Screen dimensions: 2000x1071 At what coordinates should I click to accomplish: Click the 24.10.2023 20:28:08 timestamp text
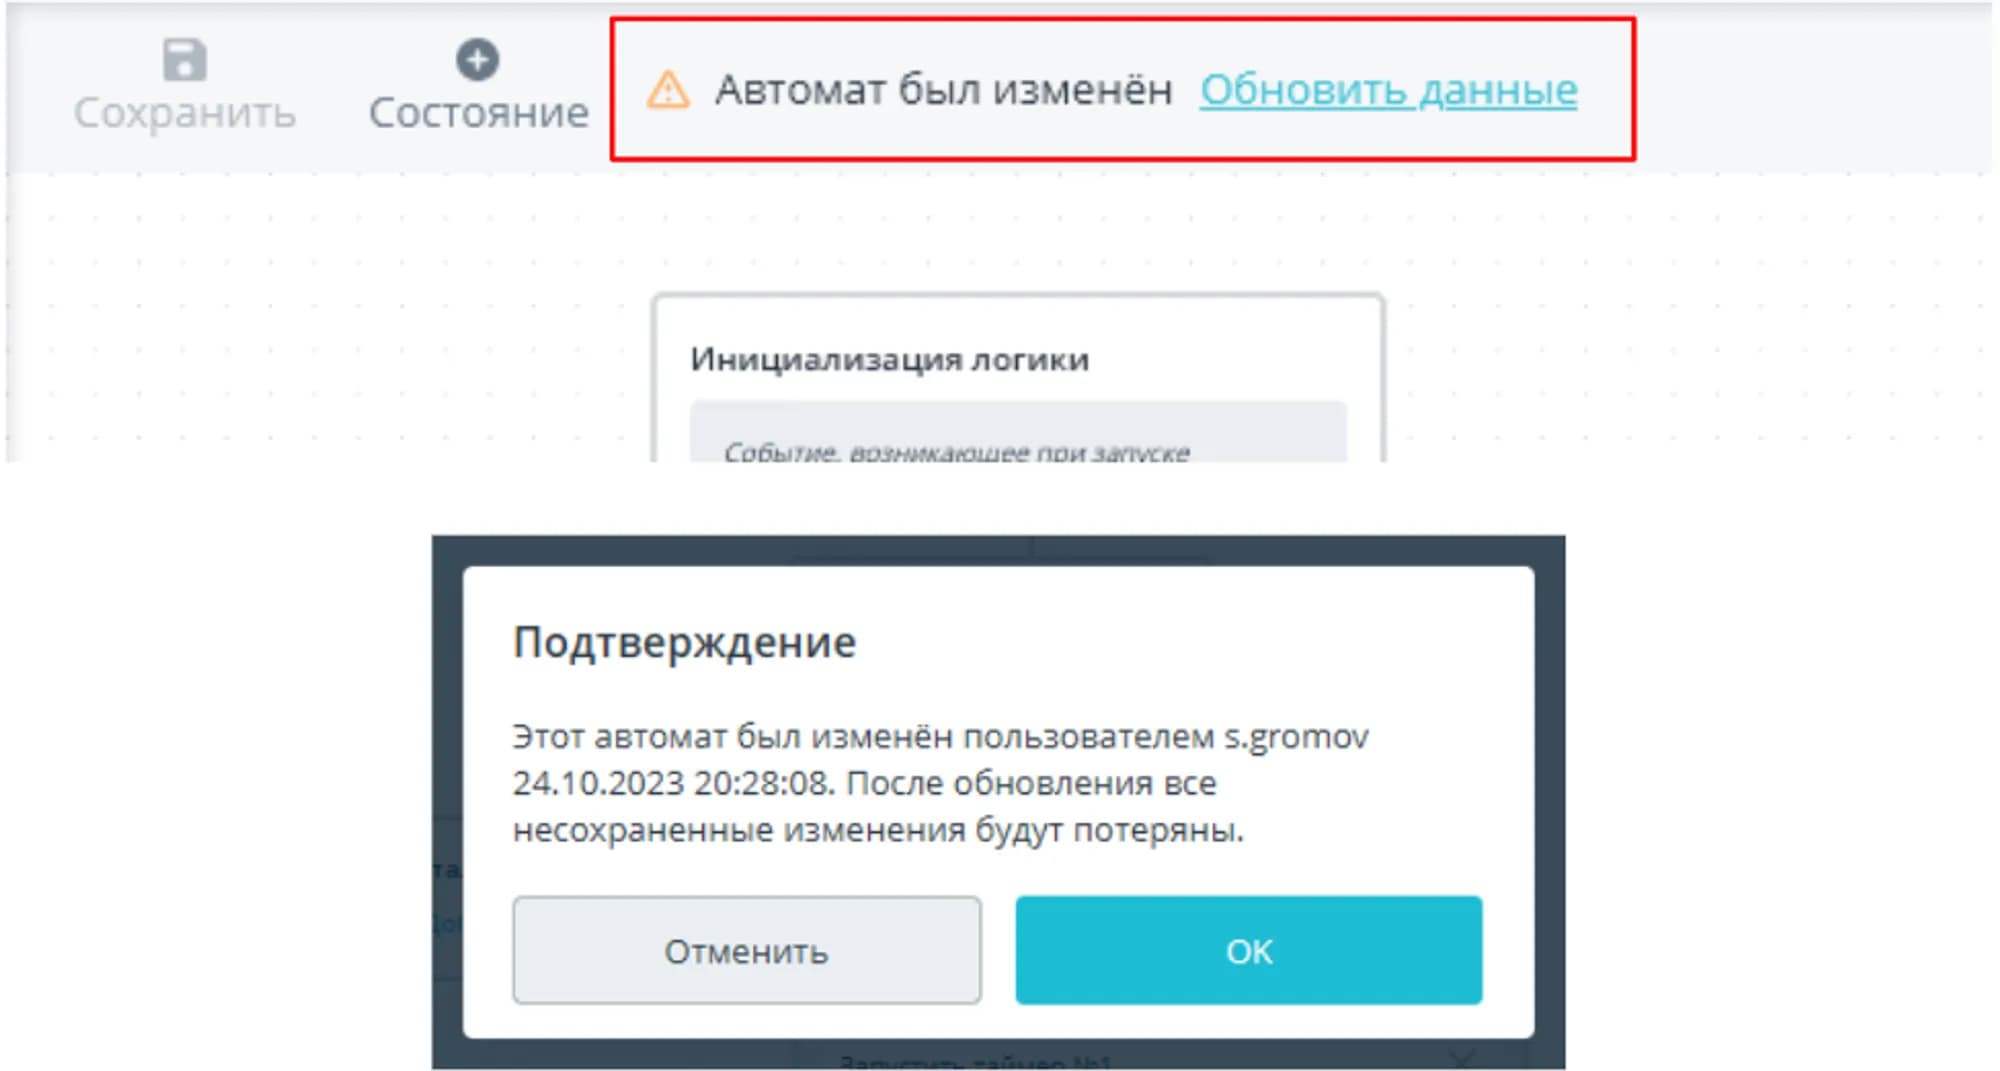click(x=671, y=783)
